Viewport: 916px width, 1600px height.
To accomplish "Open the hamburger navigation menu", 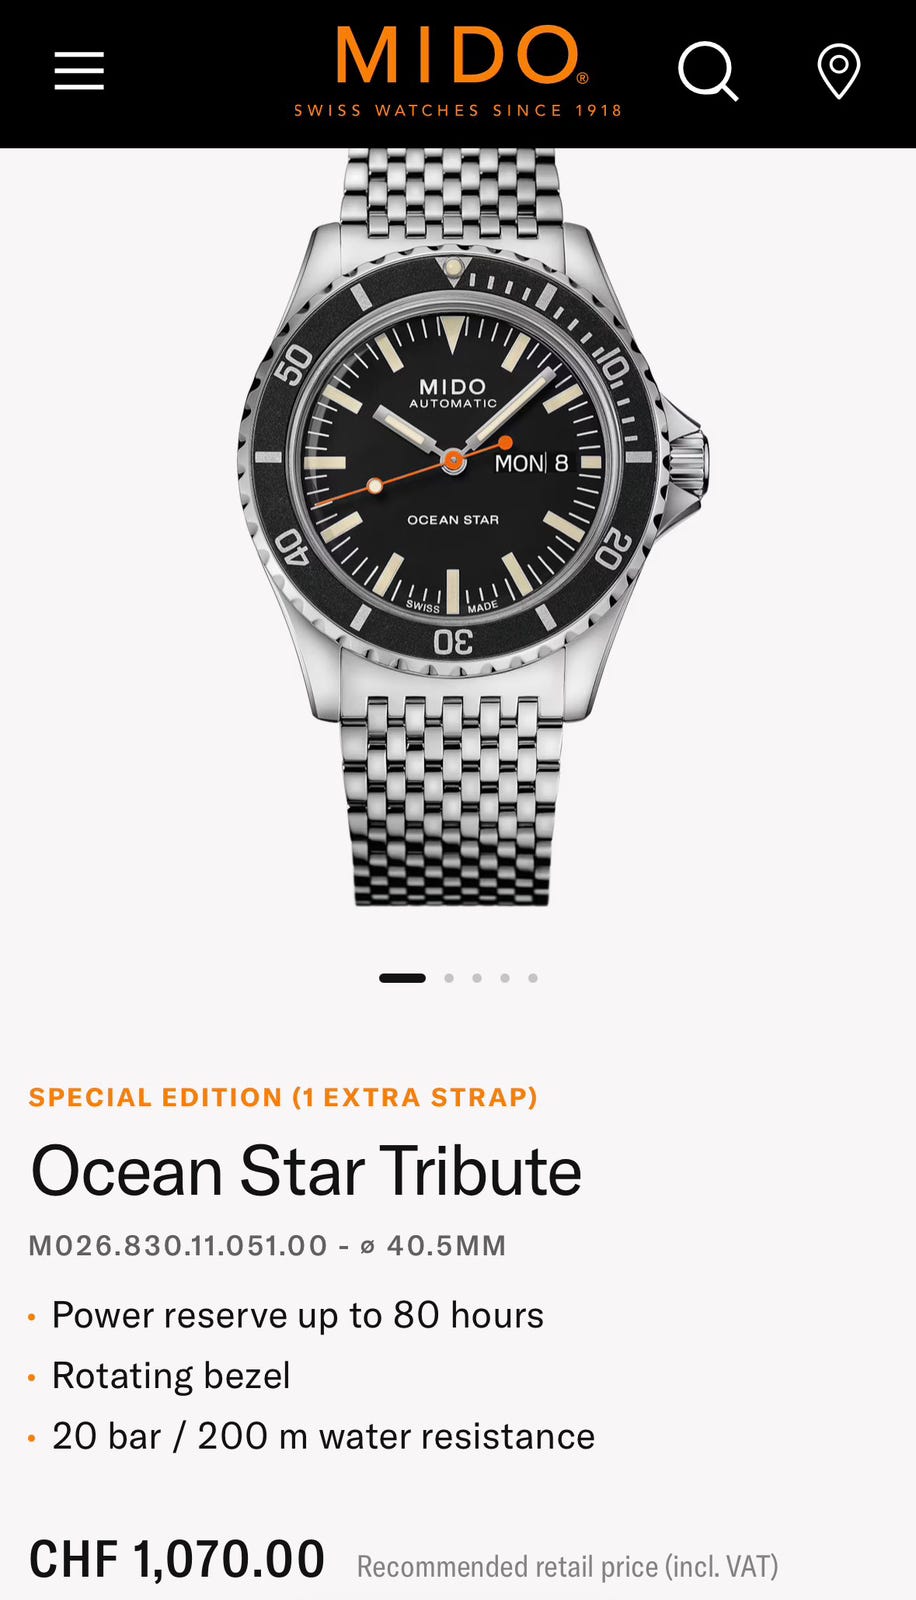I will [79, 71].
